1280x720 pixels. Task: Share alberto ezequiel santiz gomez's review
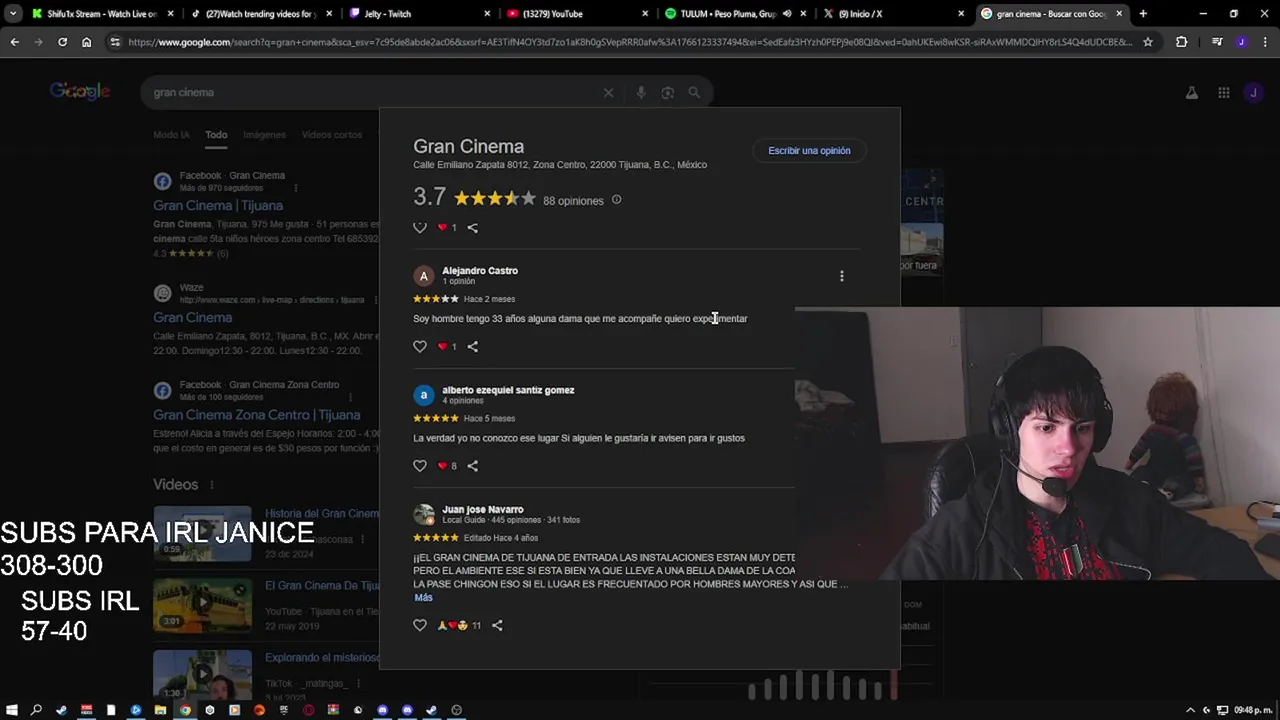[473, 466]
